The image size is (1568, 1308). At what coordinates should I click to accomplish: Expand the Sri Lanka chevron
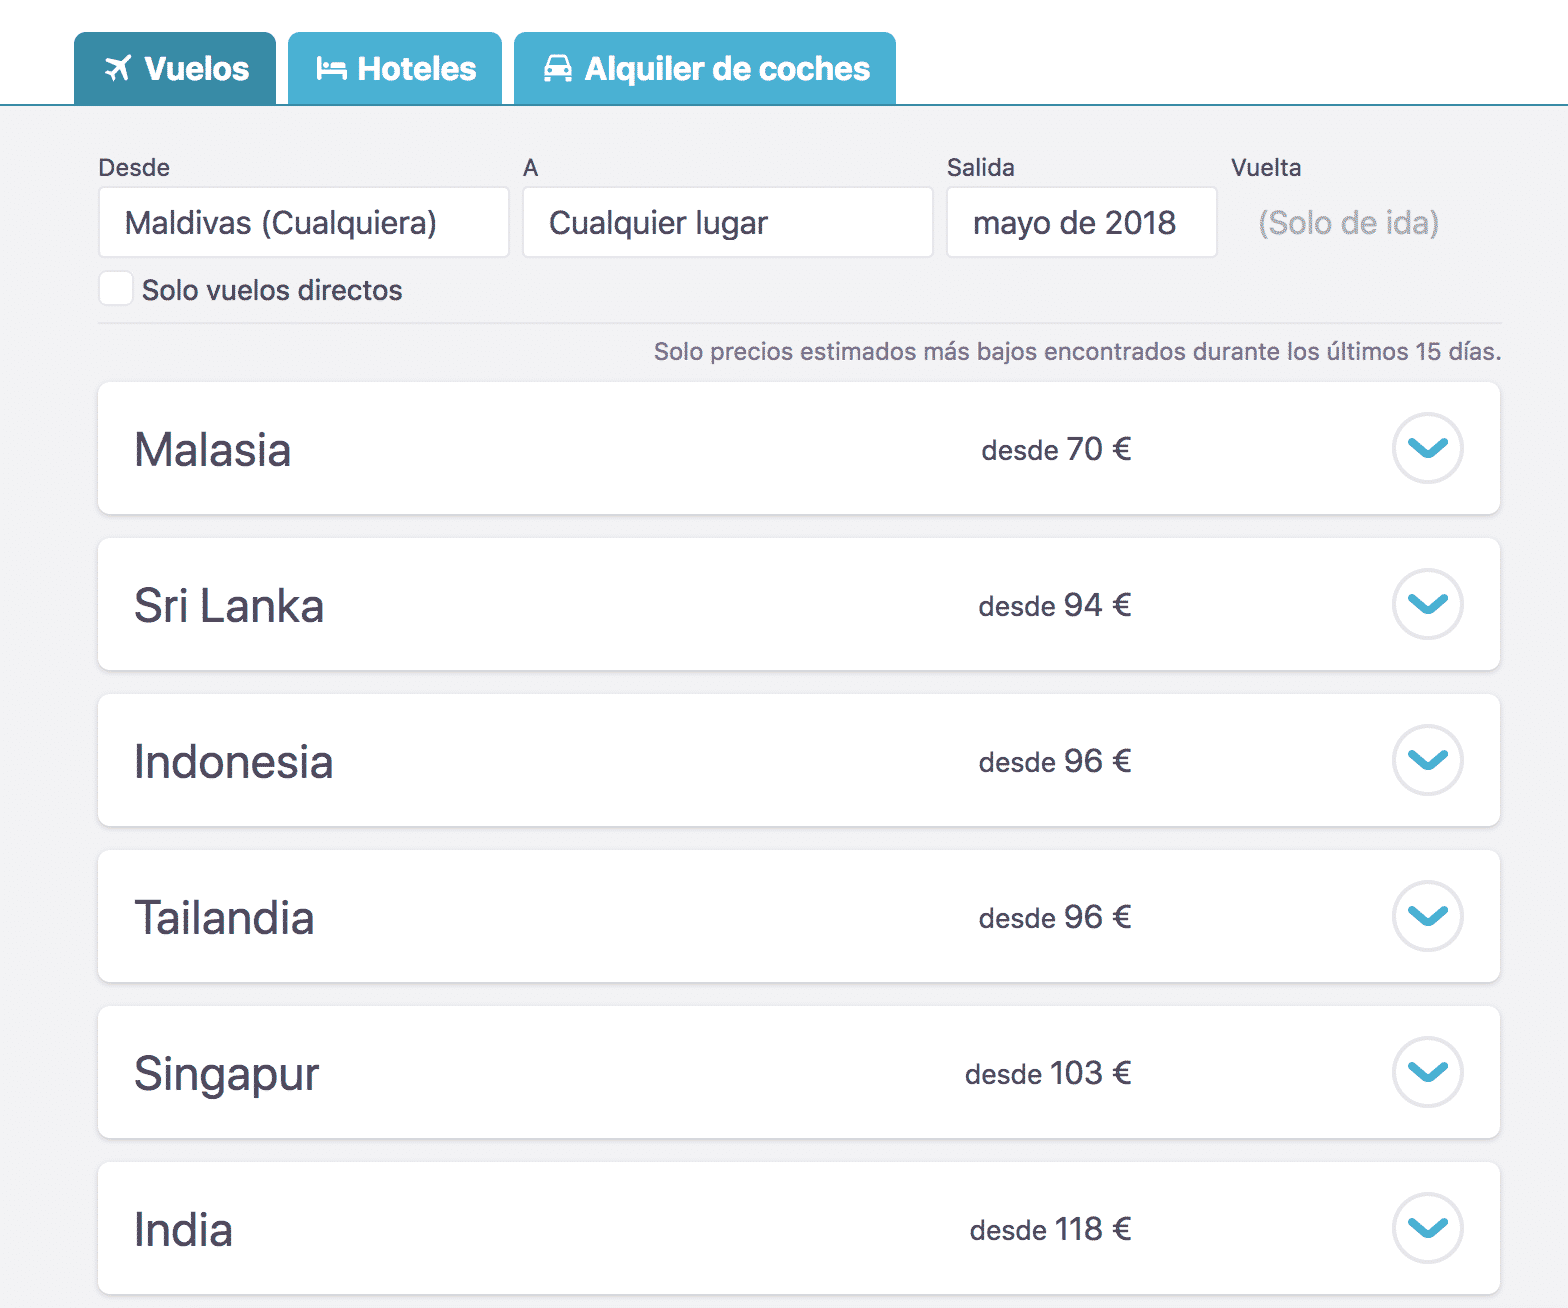click(x=1427, y=604)
